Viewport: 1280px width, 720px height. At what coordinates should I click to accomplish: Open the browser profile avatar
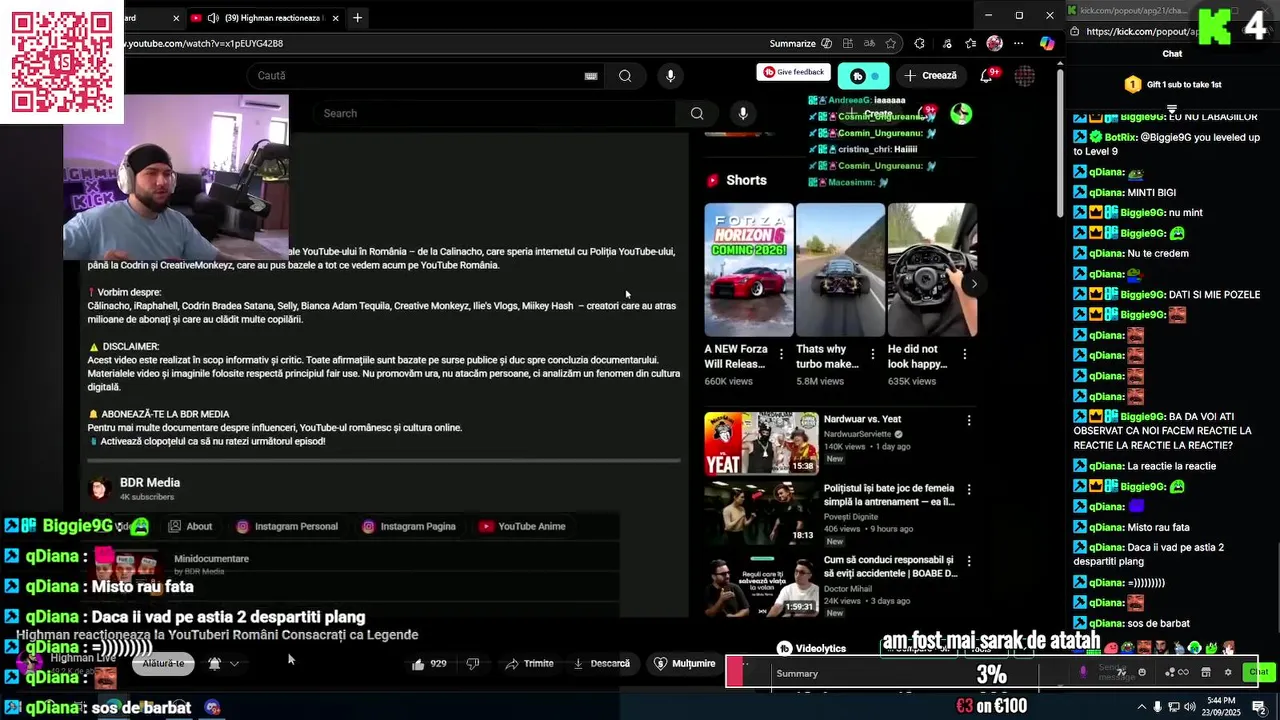[994, 44]
